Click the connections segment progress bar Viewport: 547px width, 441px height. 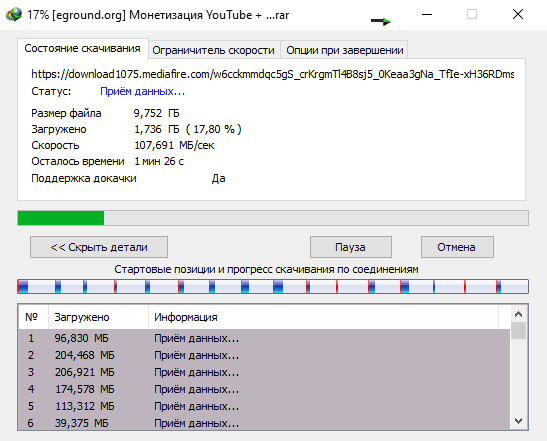tap(273, 286)
